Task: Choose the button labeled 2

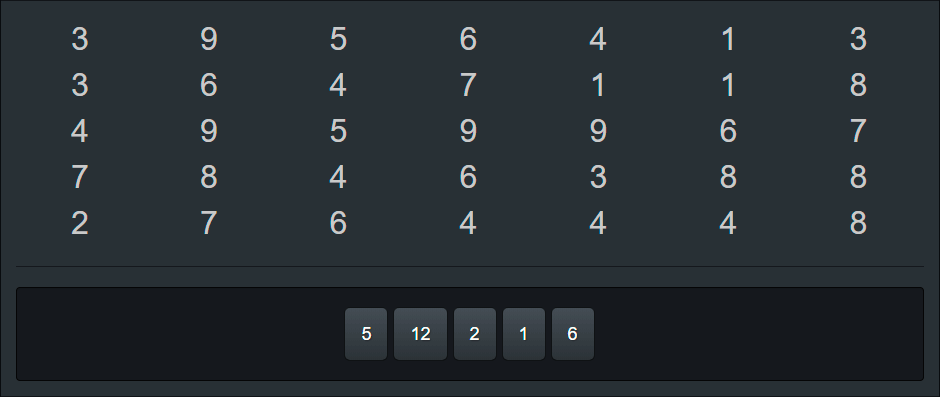Action: click(x=475, y=334)
